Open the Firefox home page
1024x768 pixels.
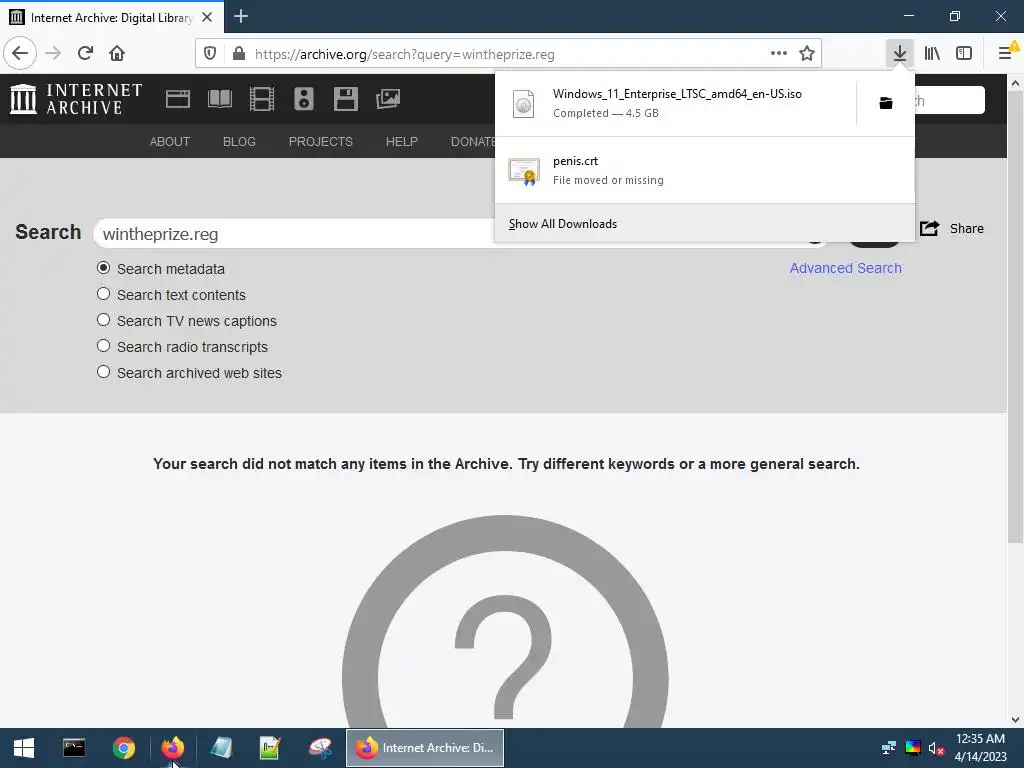pos(117,54)
